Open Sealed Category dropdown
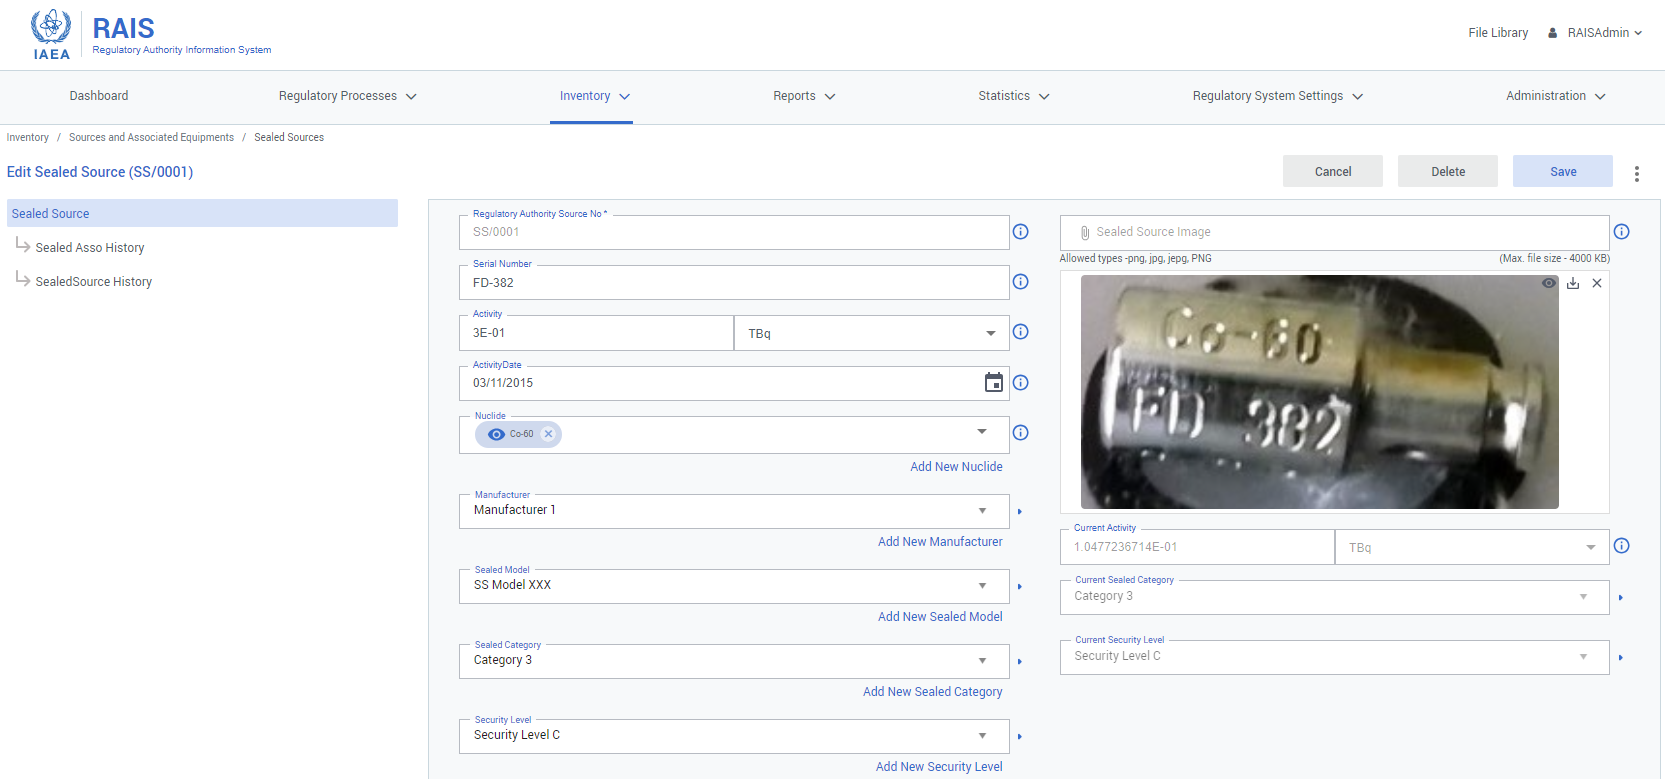The image size is (1665, 779). point(734,661)
